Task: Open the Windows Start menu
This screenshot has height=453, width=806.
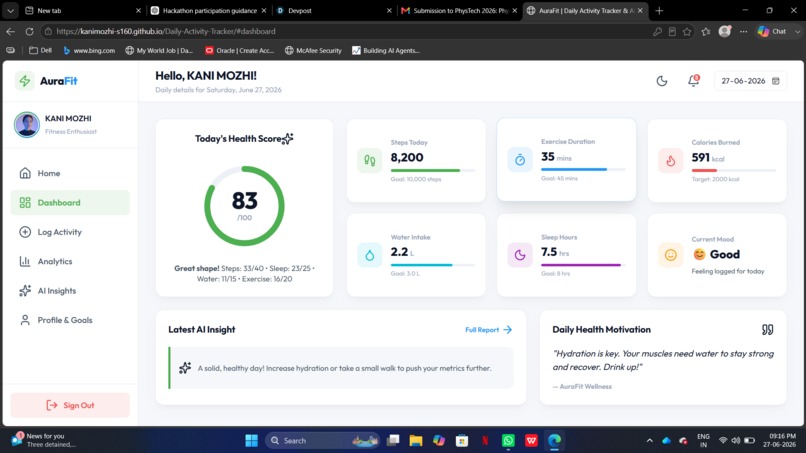Action: (251, 441)
